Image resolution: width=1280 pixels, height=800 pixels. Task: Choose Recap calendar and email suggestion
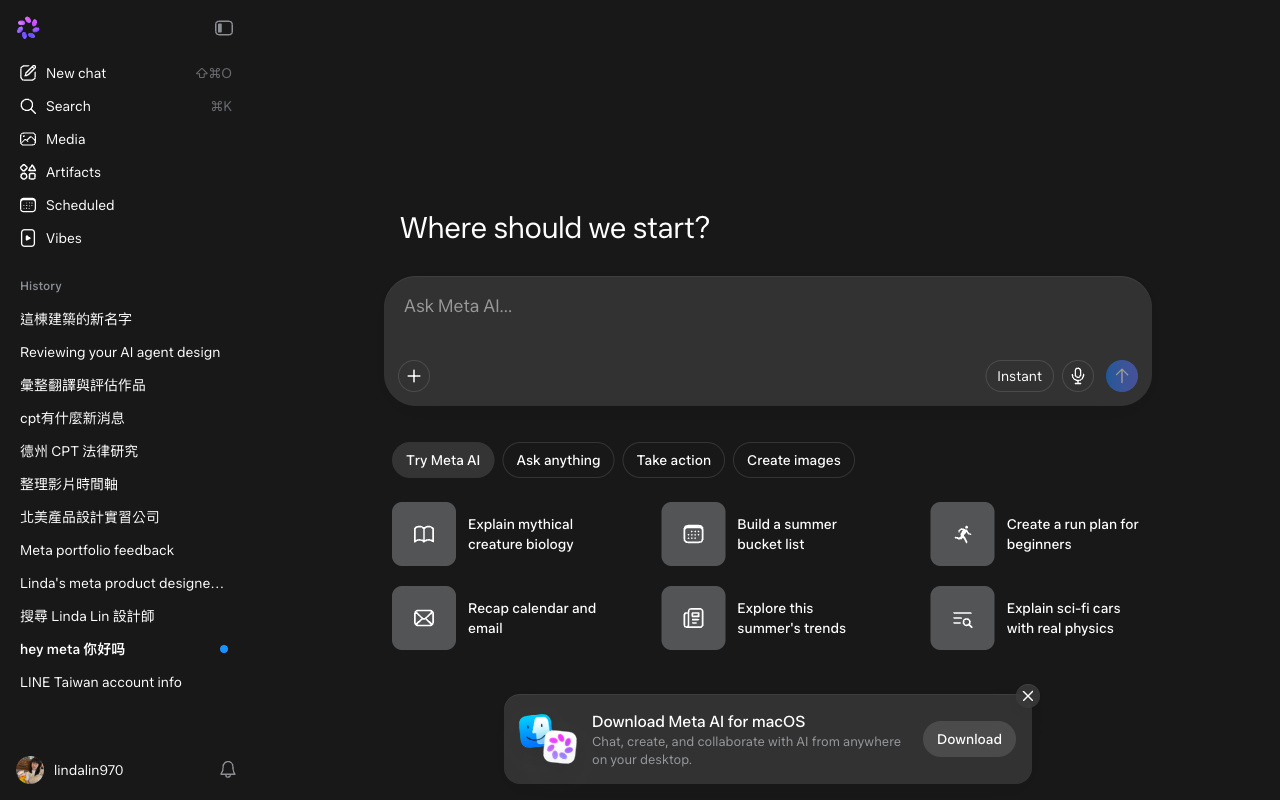pyautogui.click(x=532, y=618)
